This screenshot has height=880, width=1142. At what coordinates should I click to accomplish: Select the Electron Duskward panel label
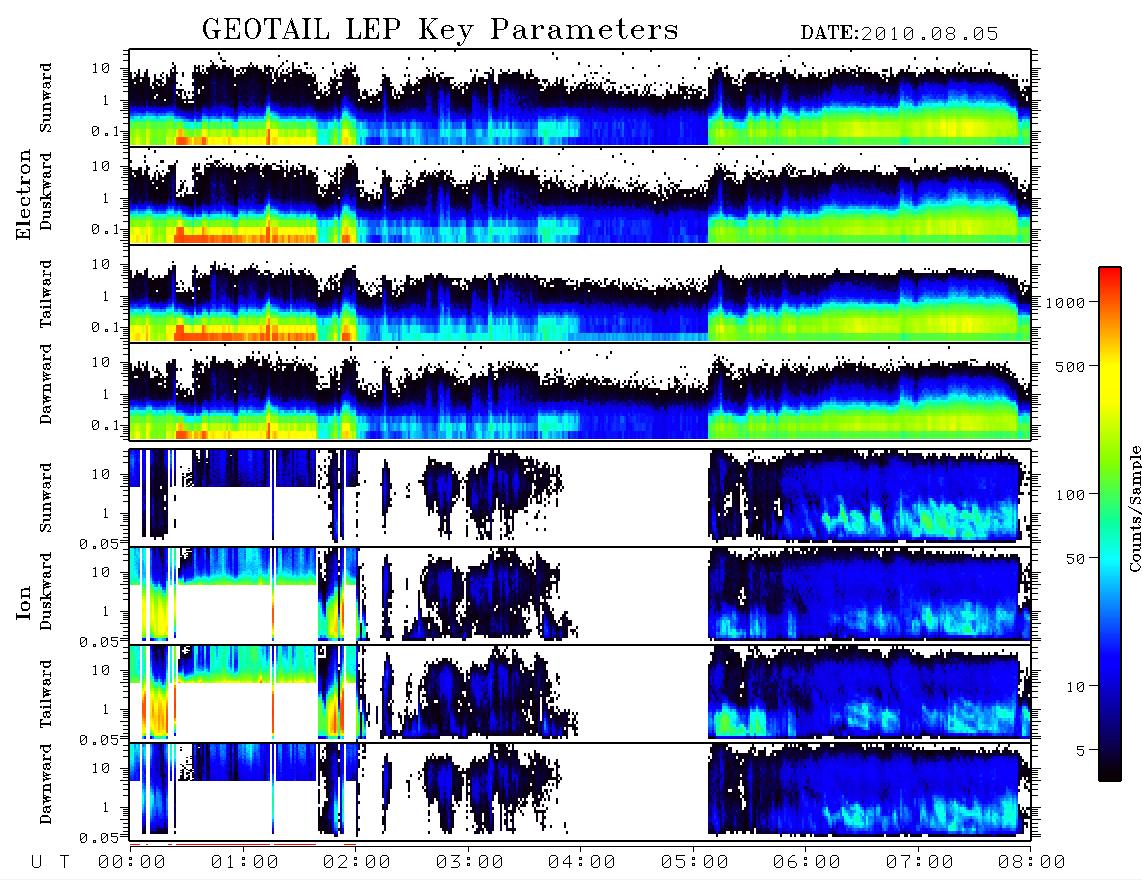tap(46, 191)
